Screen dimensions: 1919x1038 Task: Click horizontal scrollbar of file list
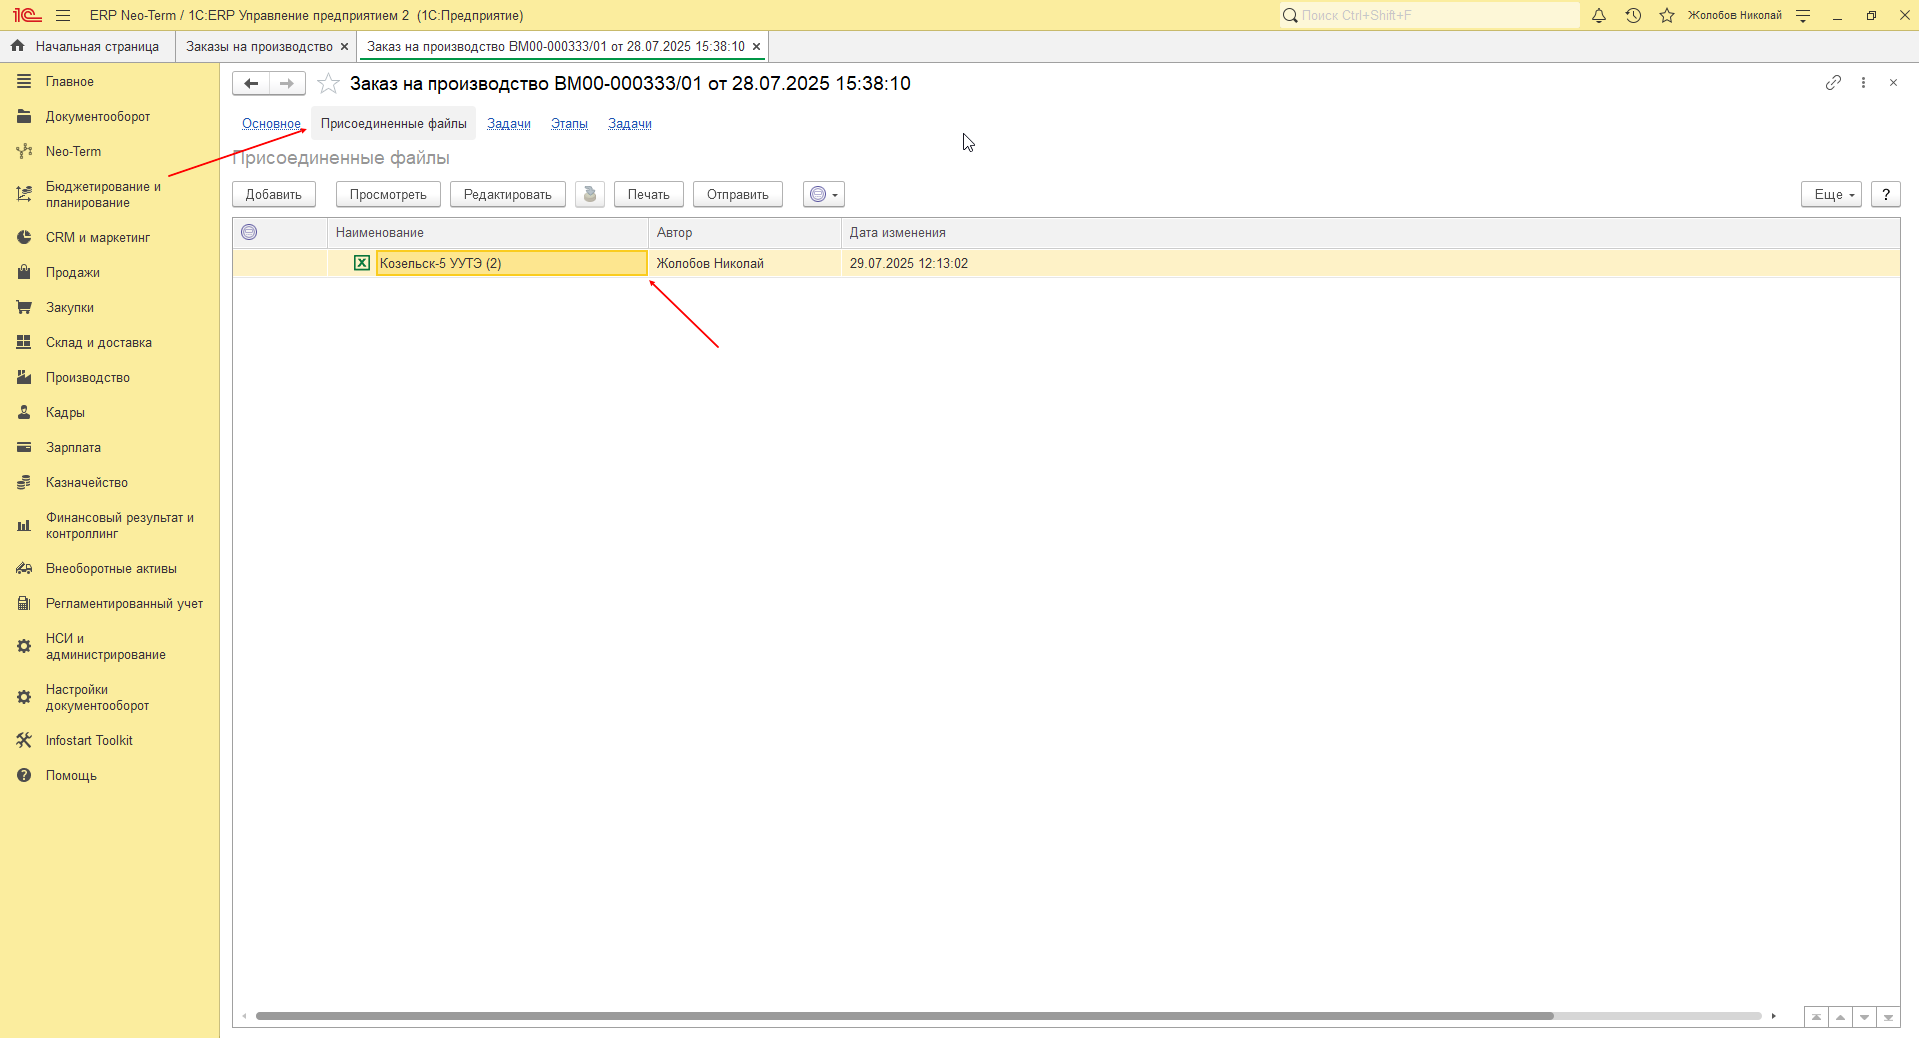coord(905,1016)
